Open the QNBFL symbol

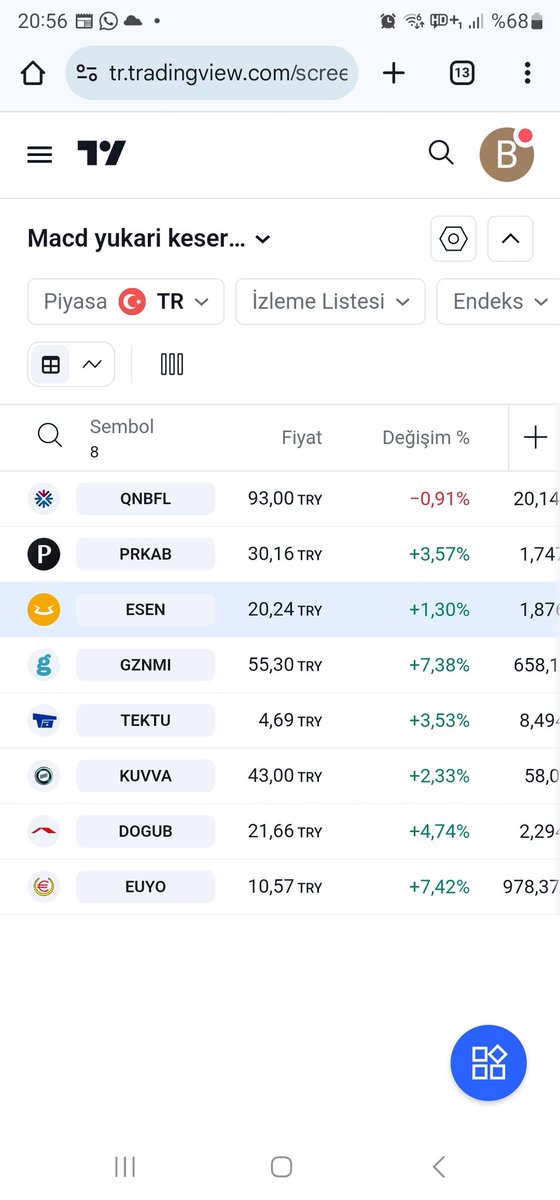(x=145, y=498)
